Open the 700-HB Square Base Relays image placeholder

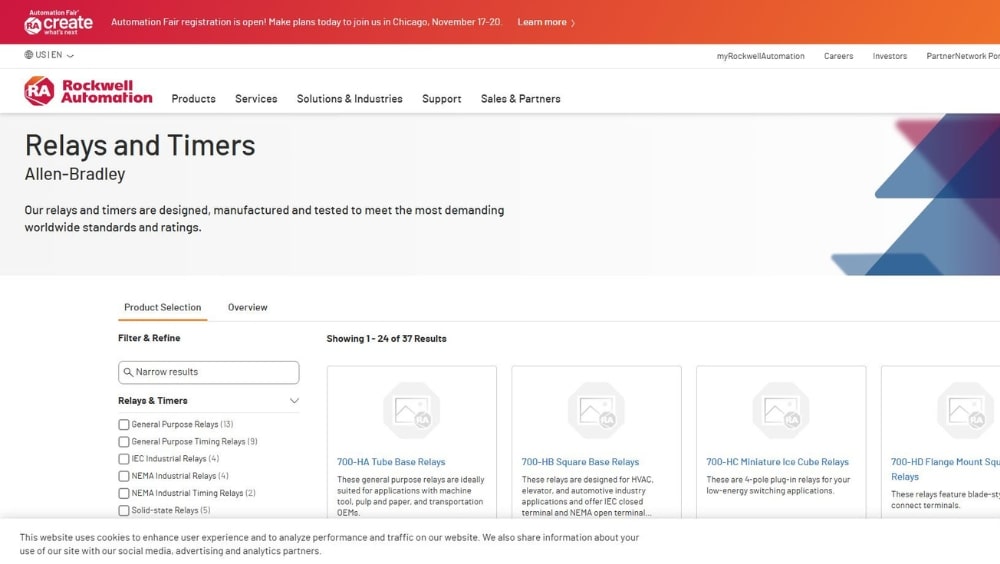pos(596,411)
